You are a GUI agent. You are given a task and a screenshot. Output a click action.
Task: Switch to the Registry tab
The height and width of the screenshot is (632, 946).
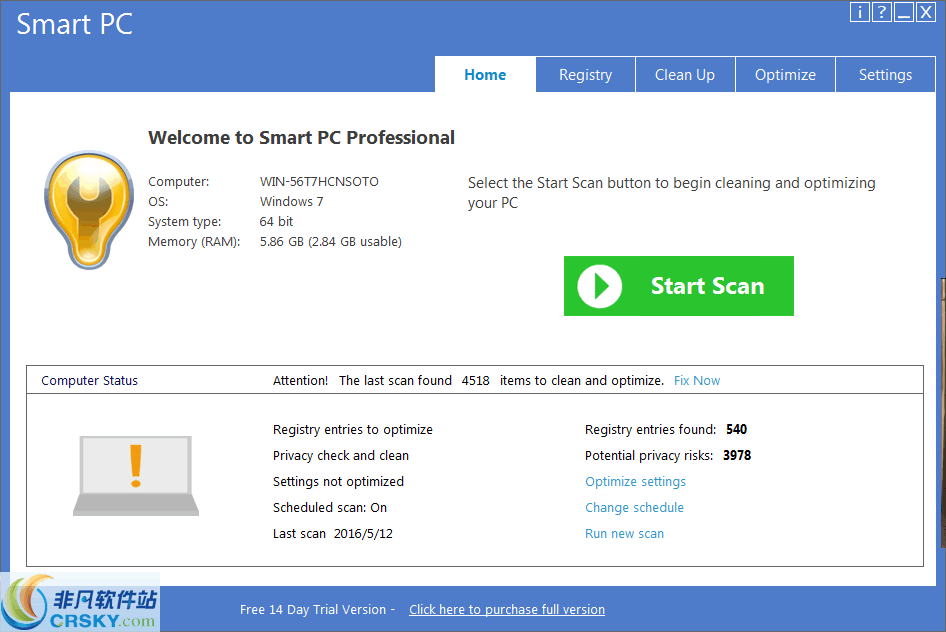(x=585, y=74)
